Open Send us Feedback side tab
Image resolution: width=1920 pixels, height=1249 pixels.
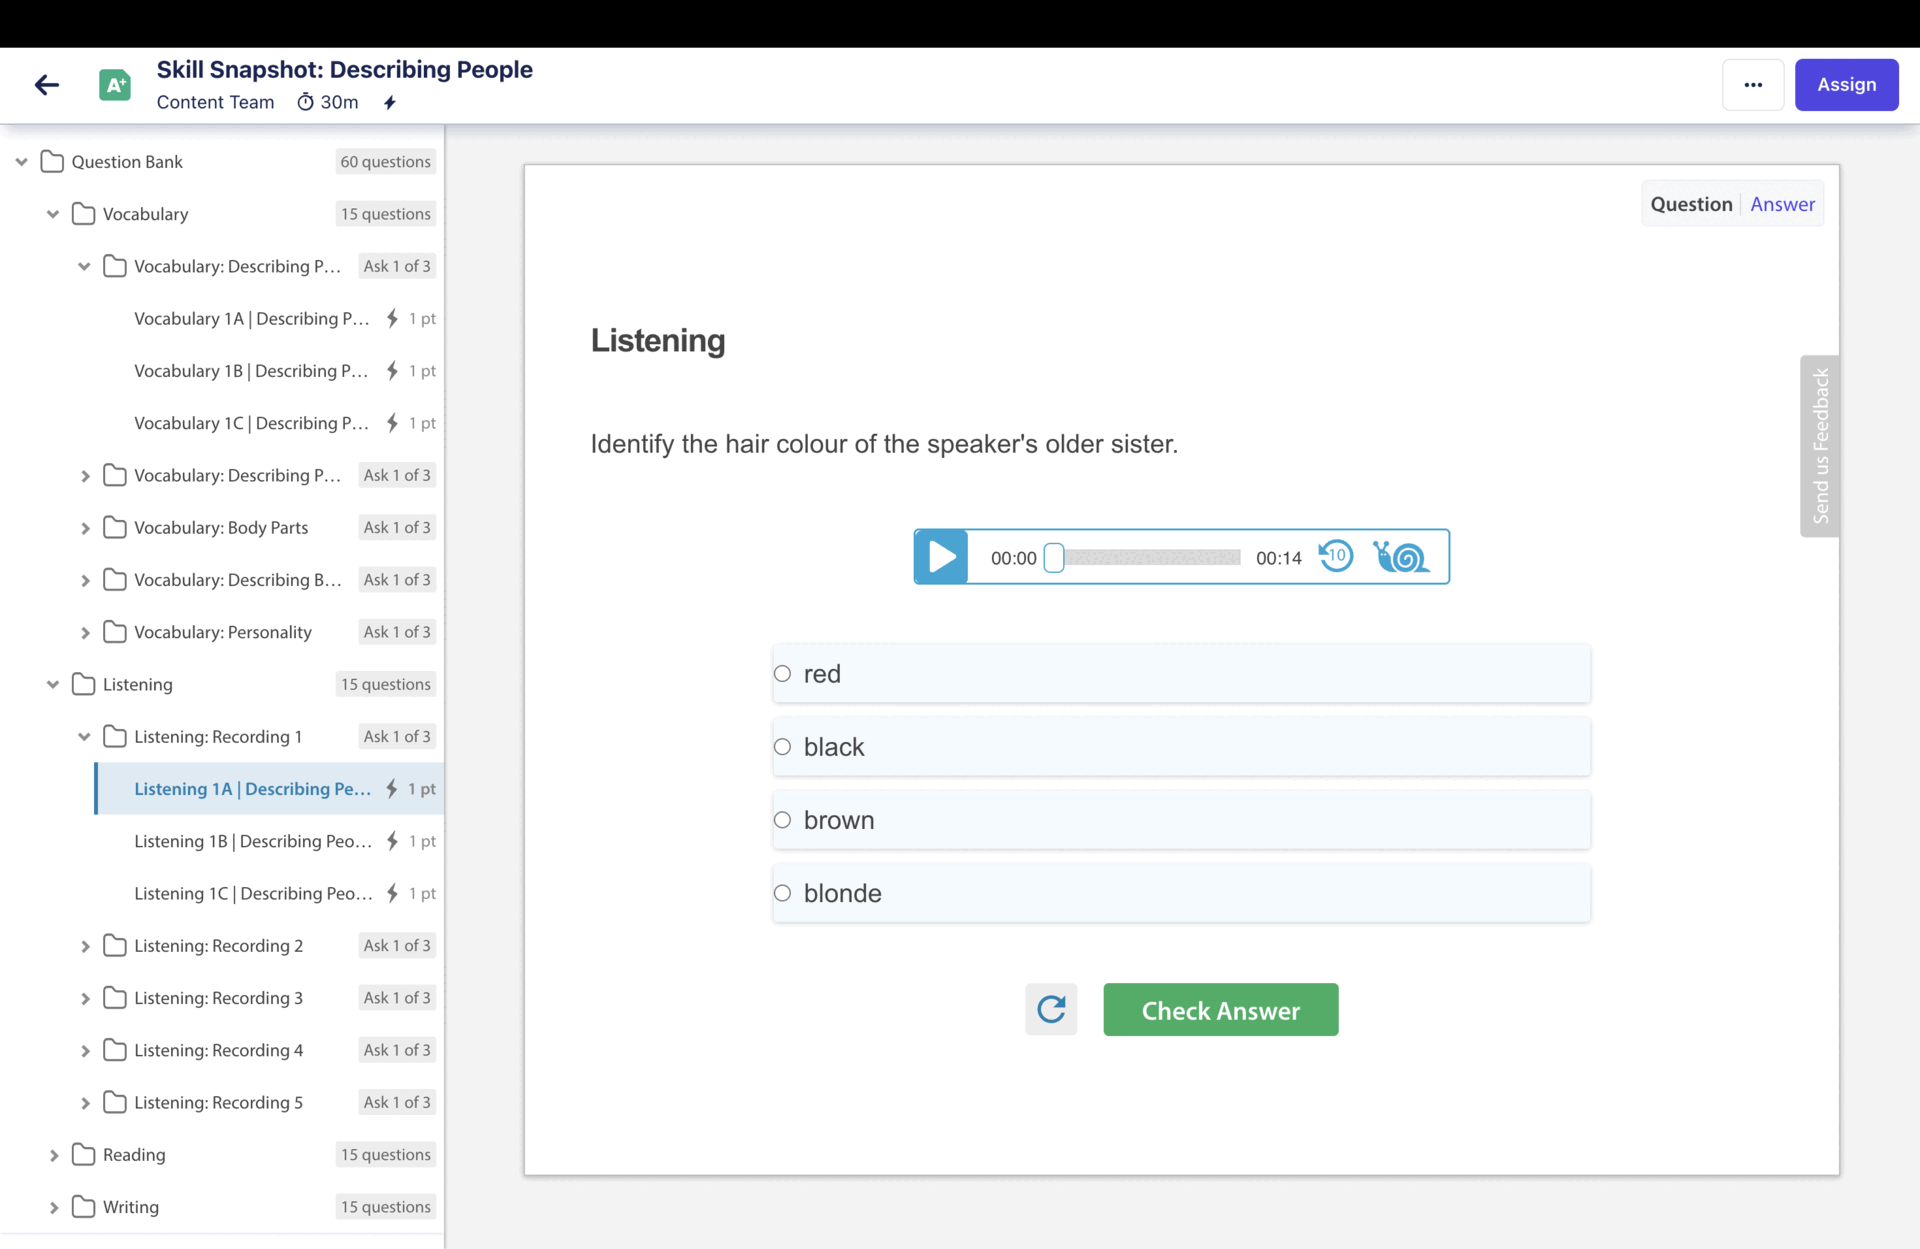tap(1820, 446)
